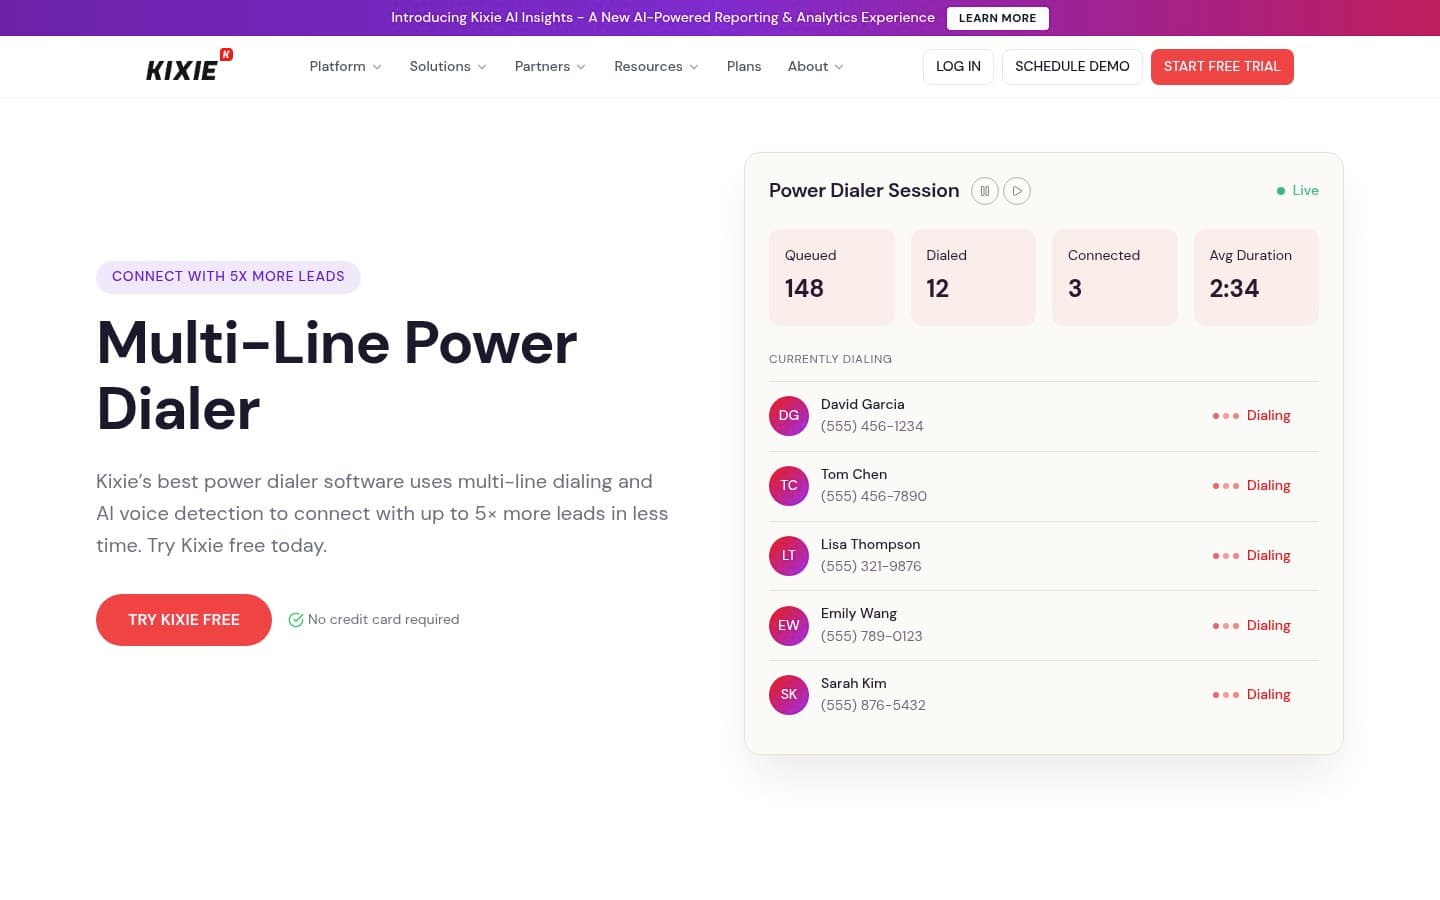Viewport: 1440px width, 900px height.
Task: Pause the Power Dialer Session
Action: (985, 191)
